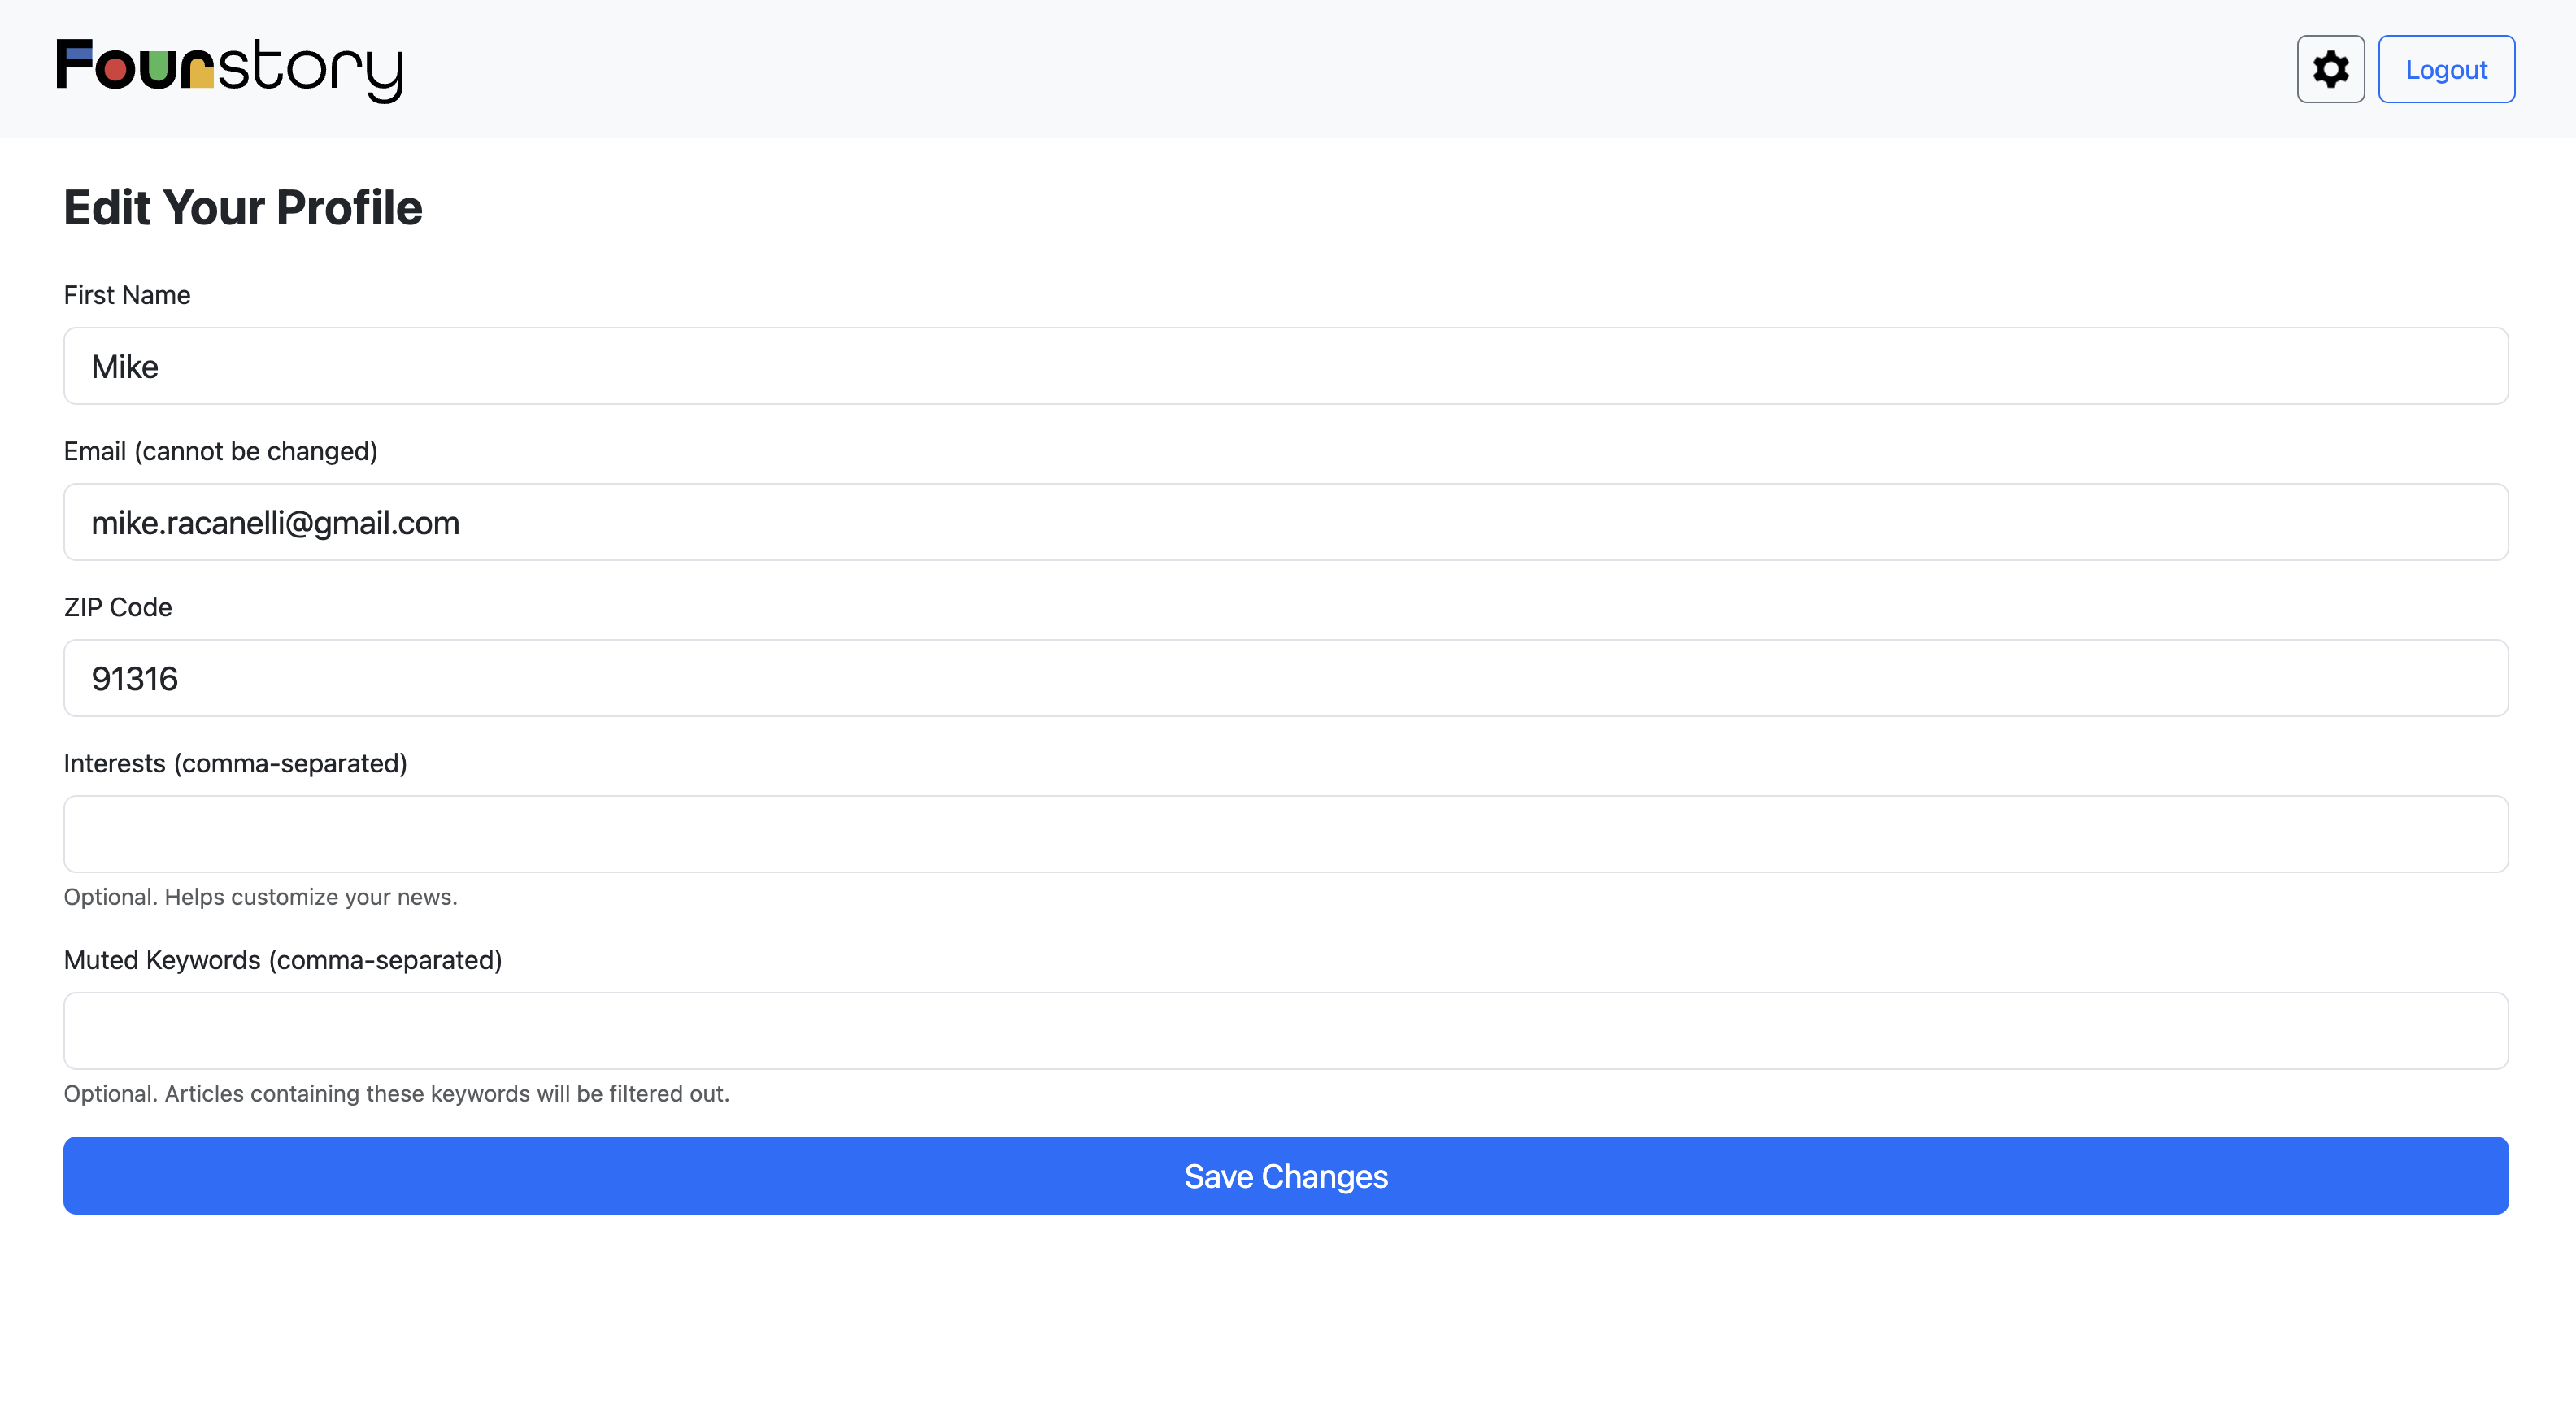Focus the First Name input containing Mike
The image size is (2576, 1413).
[x=1285, y=366]
